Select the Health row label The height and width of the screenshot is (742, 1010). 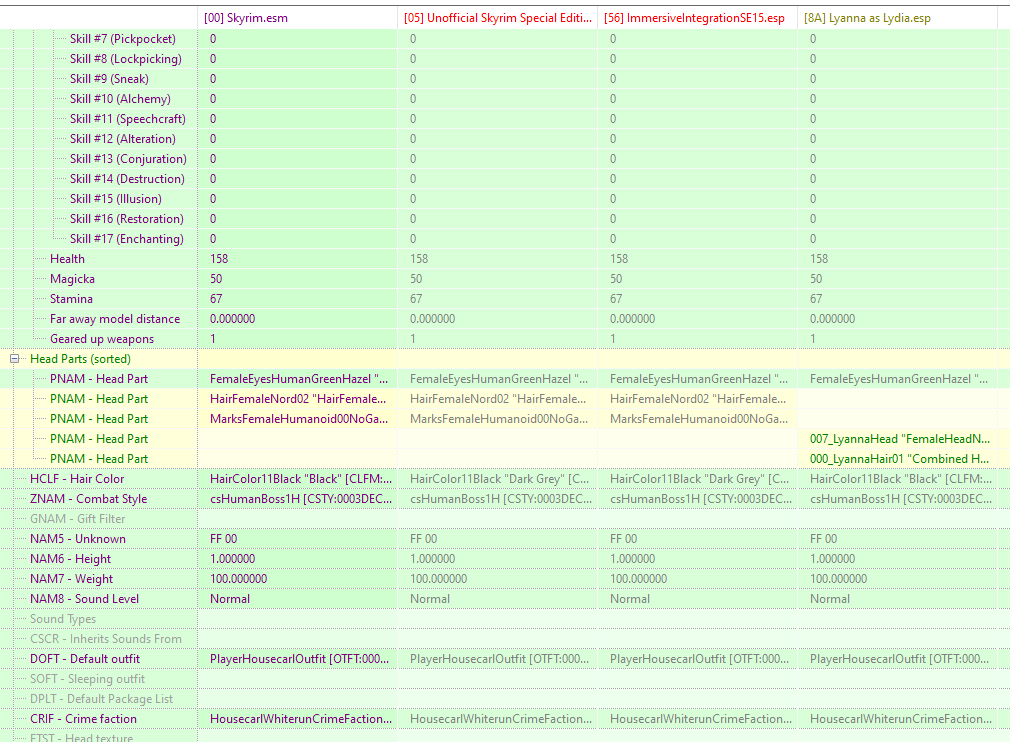(x=67, y=258)
